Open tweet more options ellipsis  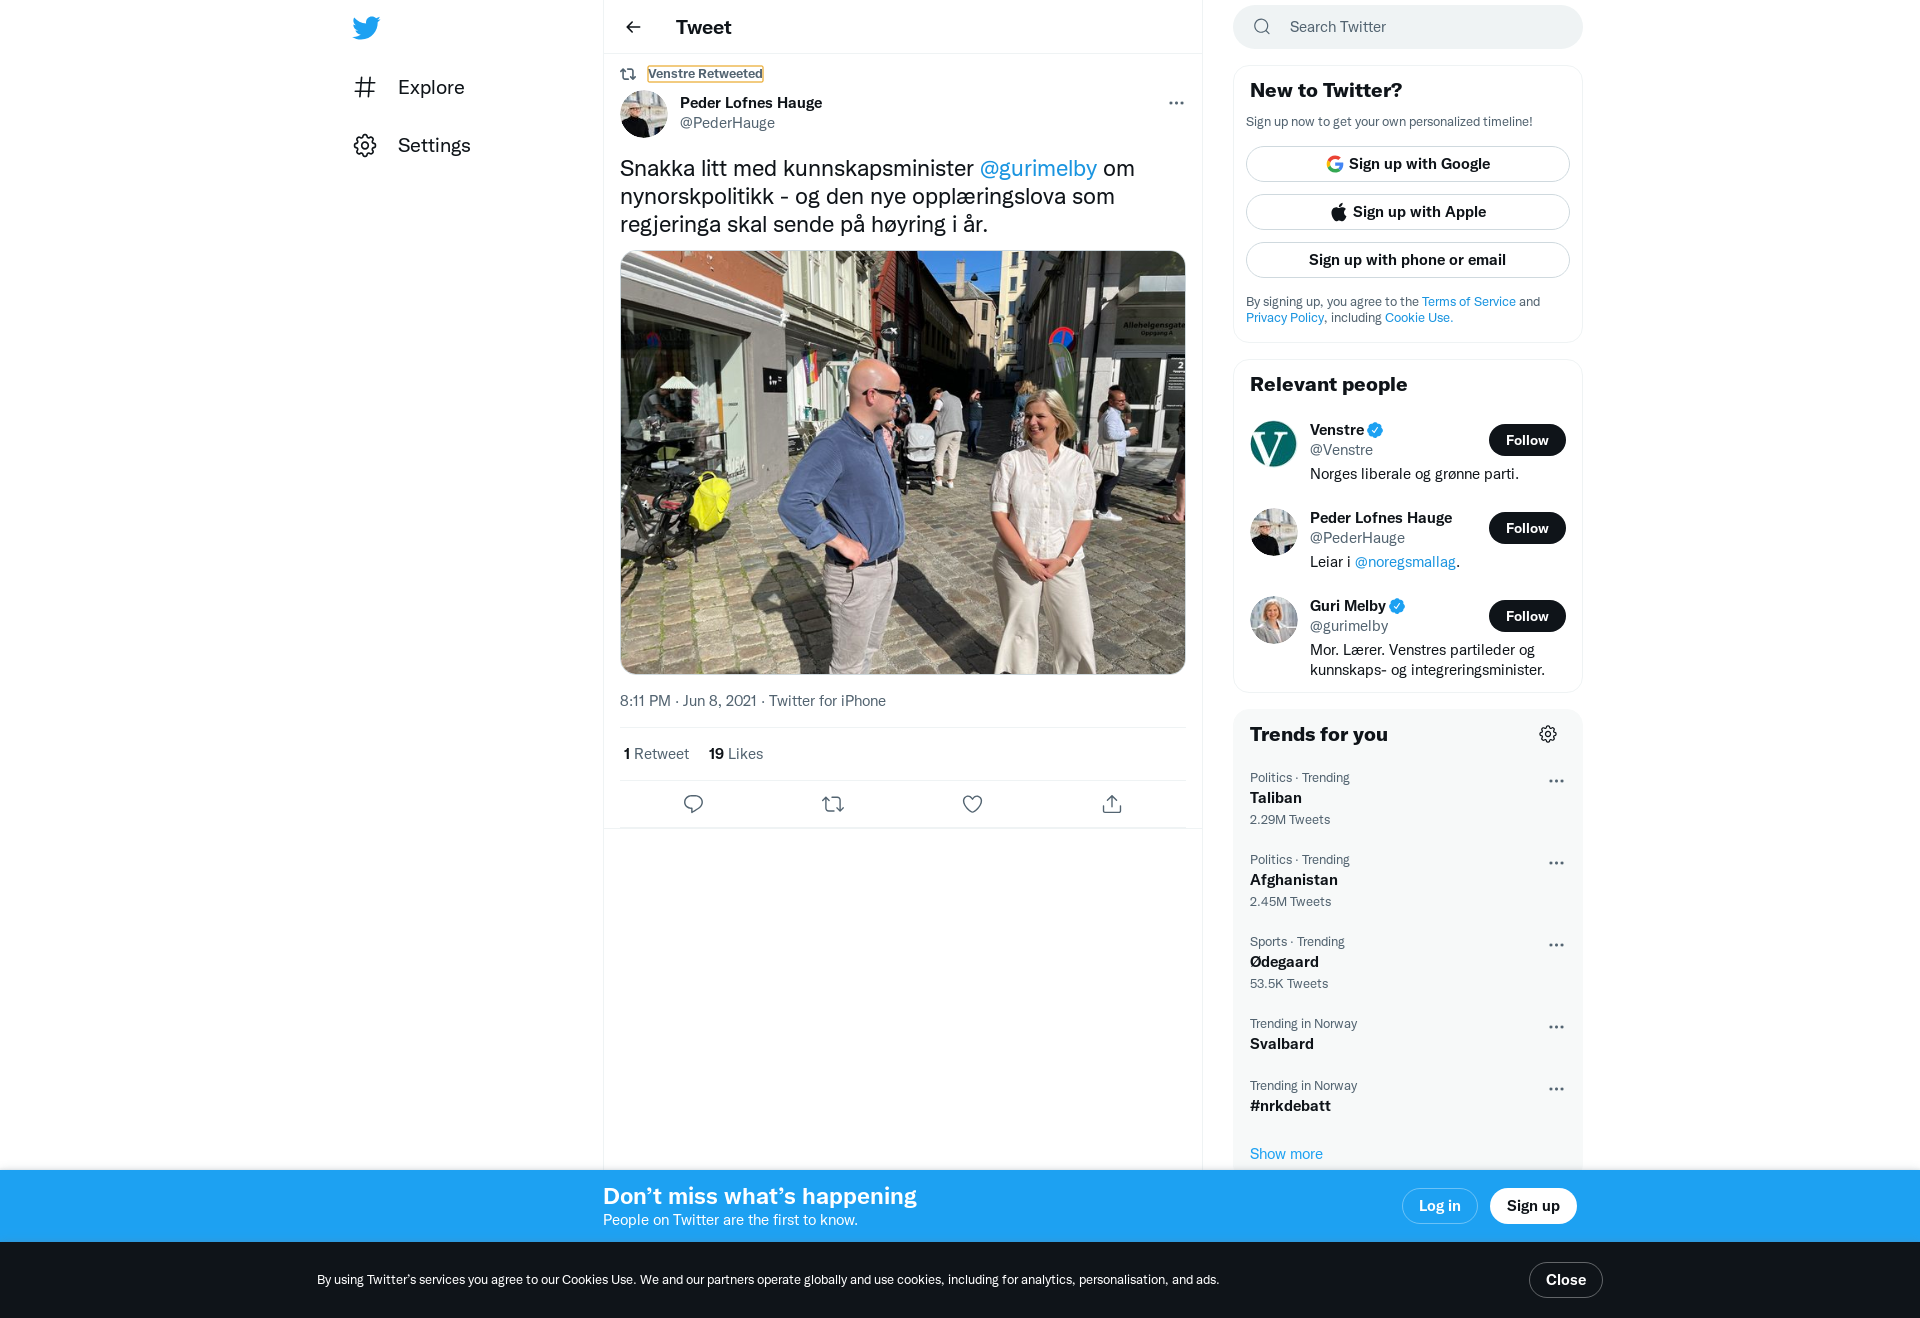pyautogui.click(x=1176, y=103)
